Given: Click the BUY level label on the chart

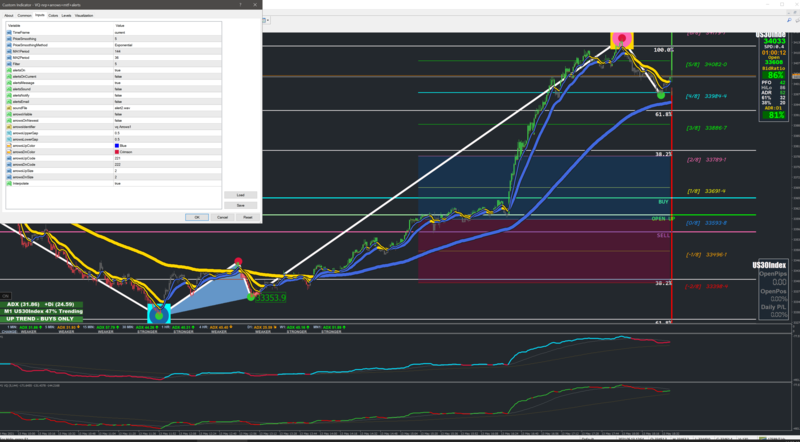Looking at the screenshot, I should coord(663,202).
